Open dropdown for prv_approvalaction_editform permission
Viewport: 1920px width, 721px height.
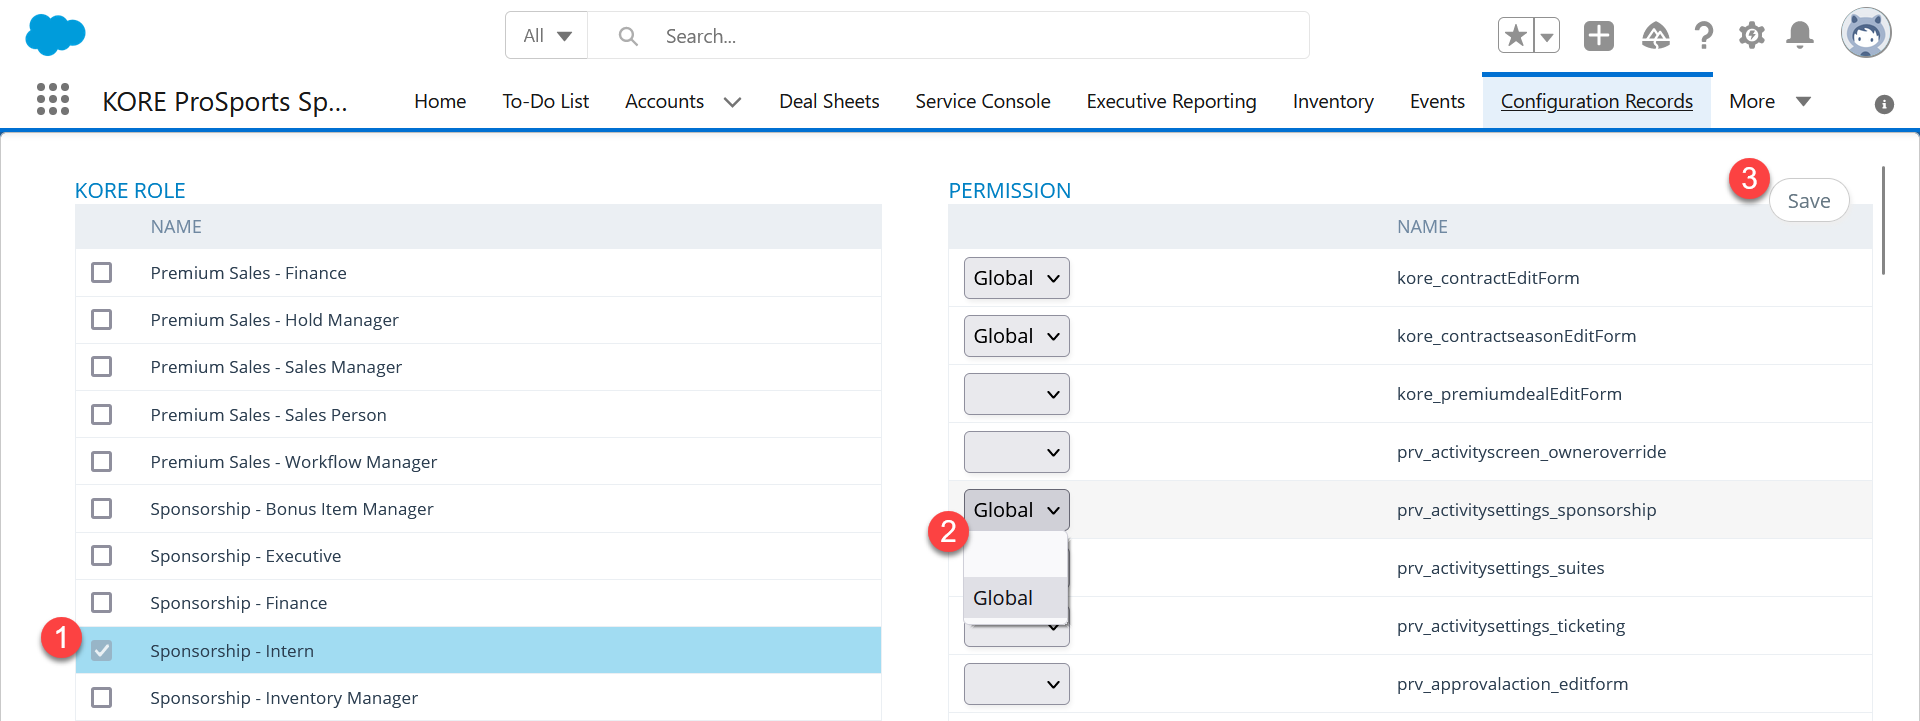click(1016, 684)
